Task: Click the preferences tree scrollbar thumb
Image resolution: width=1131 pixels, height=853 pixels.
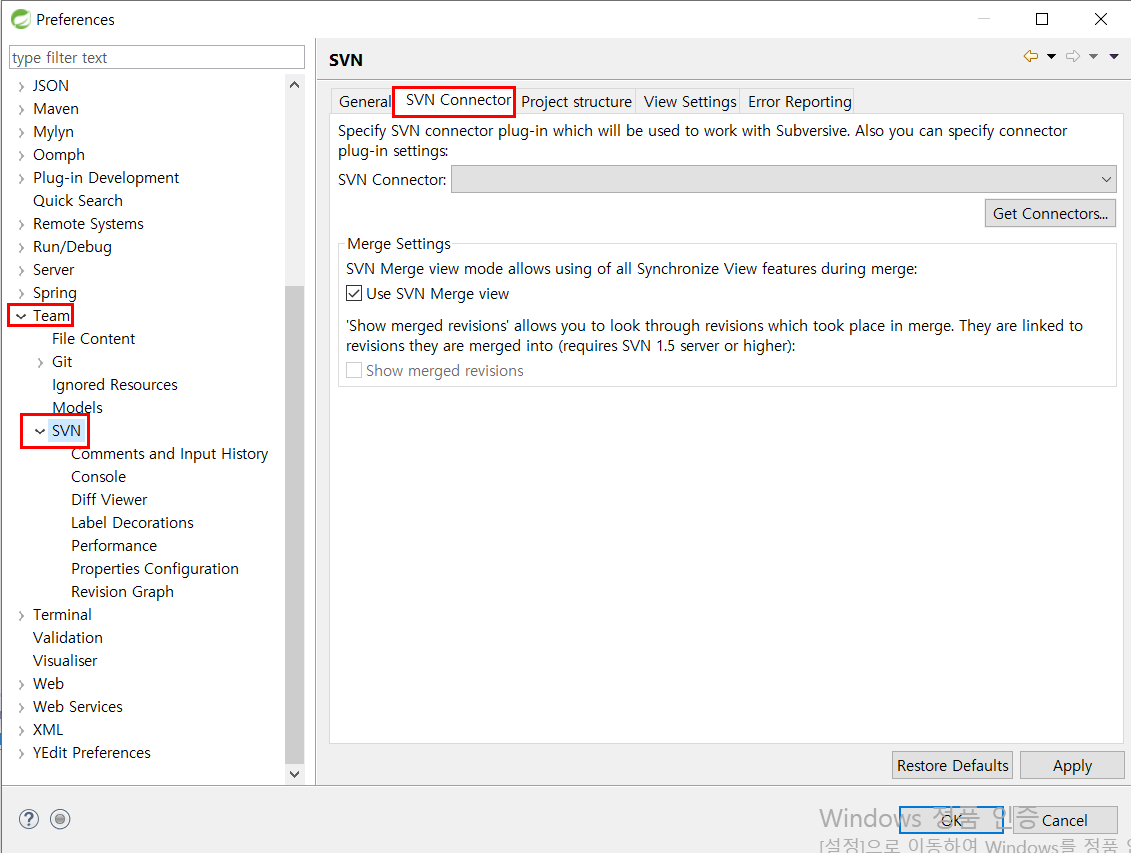Action: pos(294,524)
